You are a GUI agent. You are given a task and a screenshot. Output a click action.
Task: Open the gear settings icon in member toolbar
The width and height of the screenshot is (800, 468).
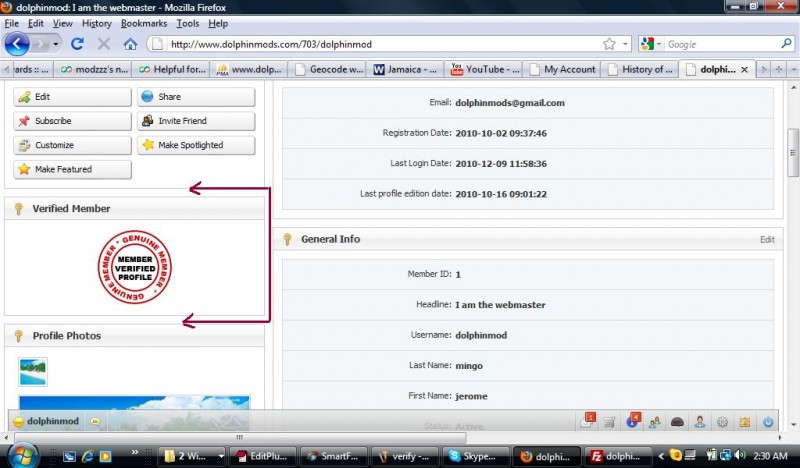point(722,422)
